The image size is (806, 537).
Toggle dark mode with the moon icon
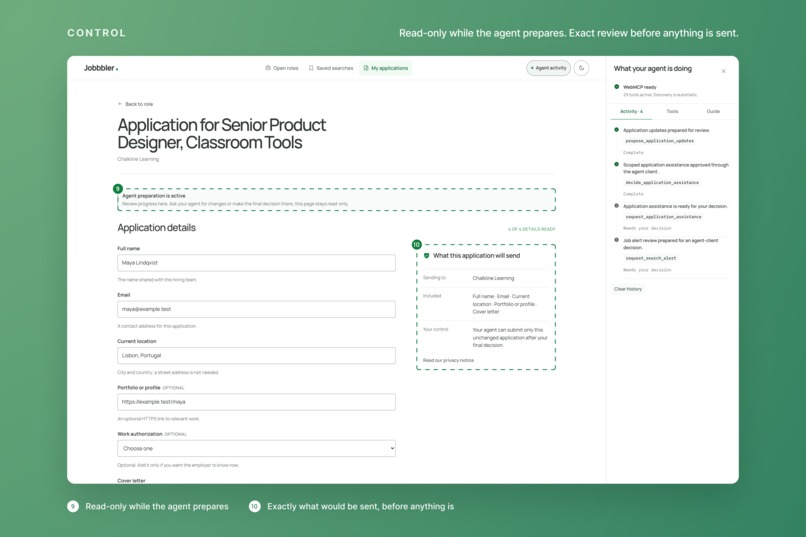[581, 68]
